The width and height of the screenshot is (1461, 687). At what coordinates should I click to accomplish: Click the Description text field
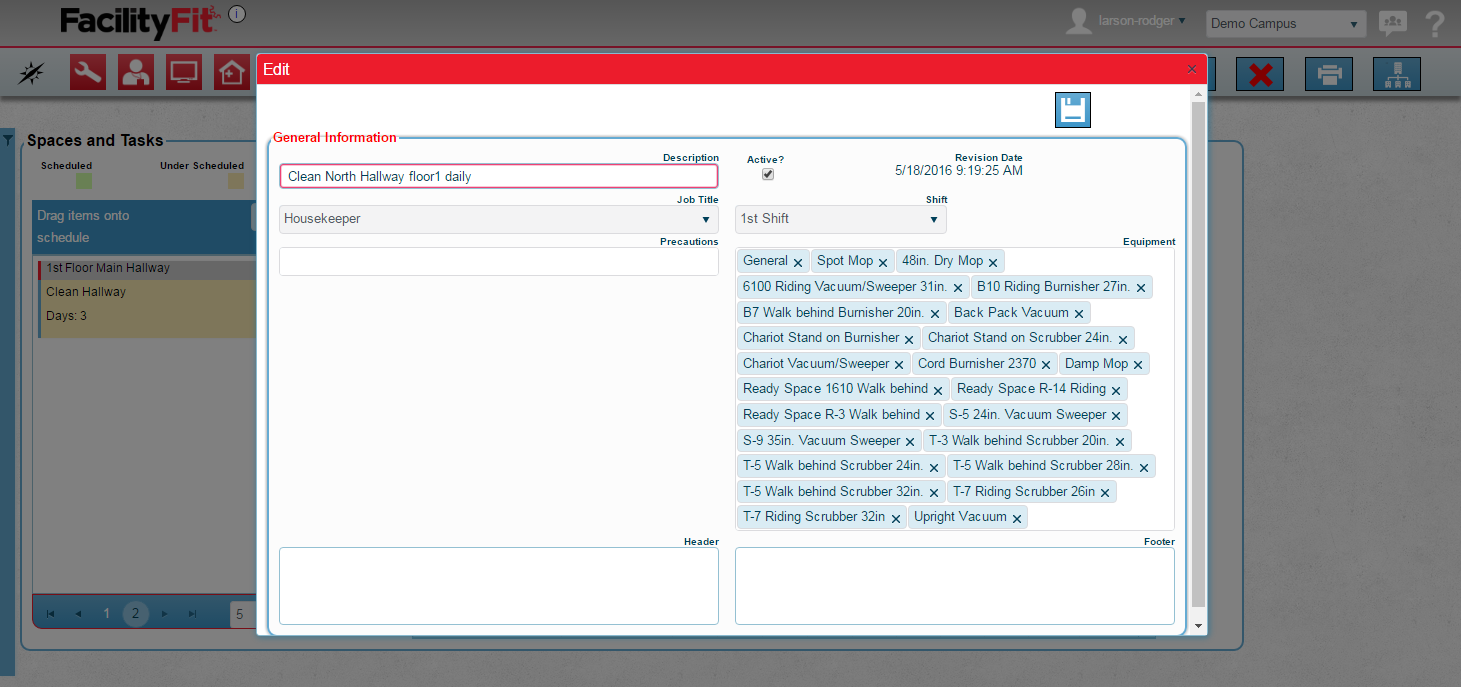(x=498, y=176)
